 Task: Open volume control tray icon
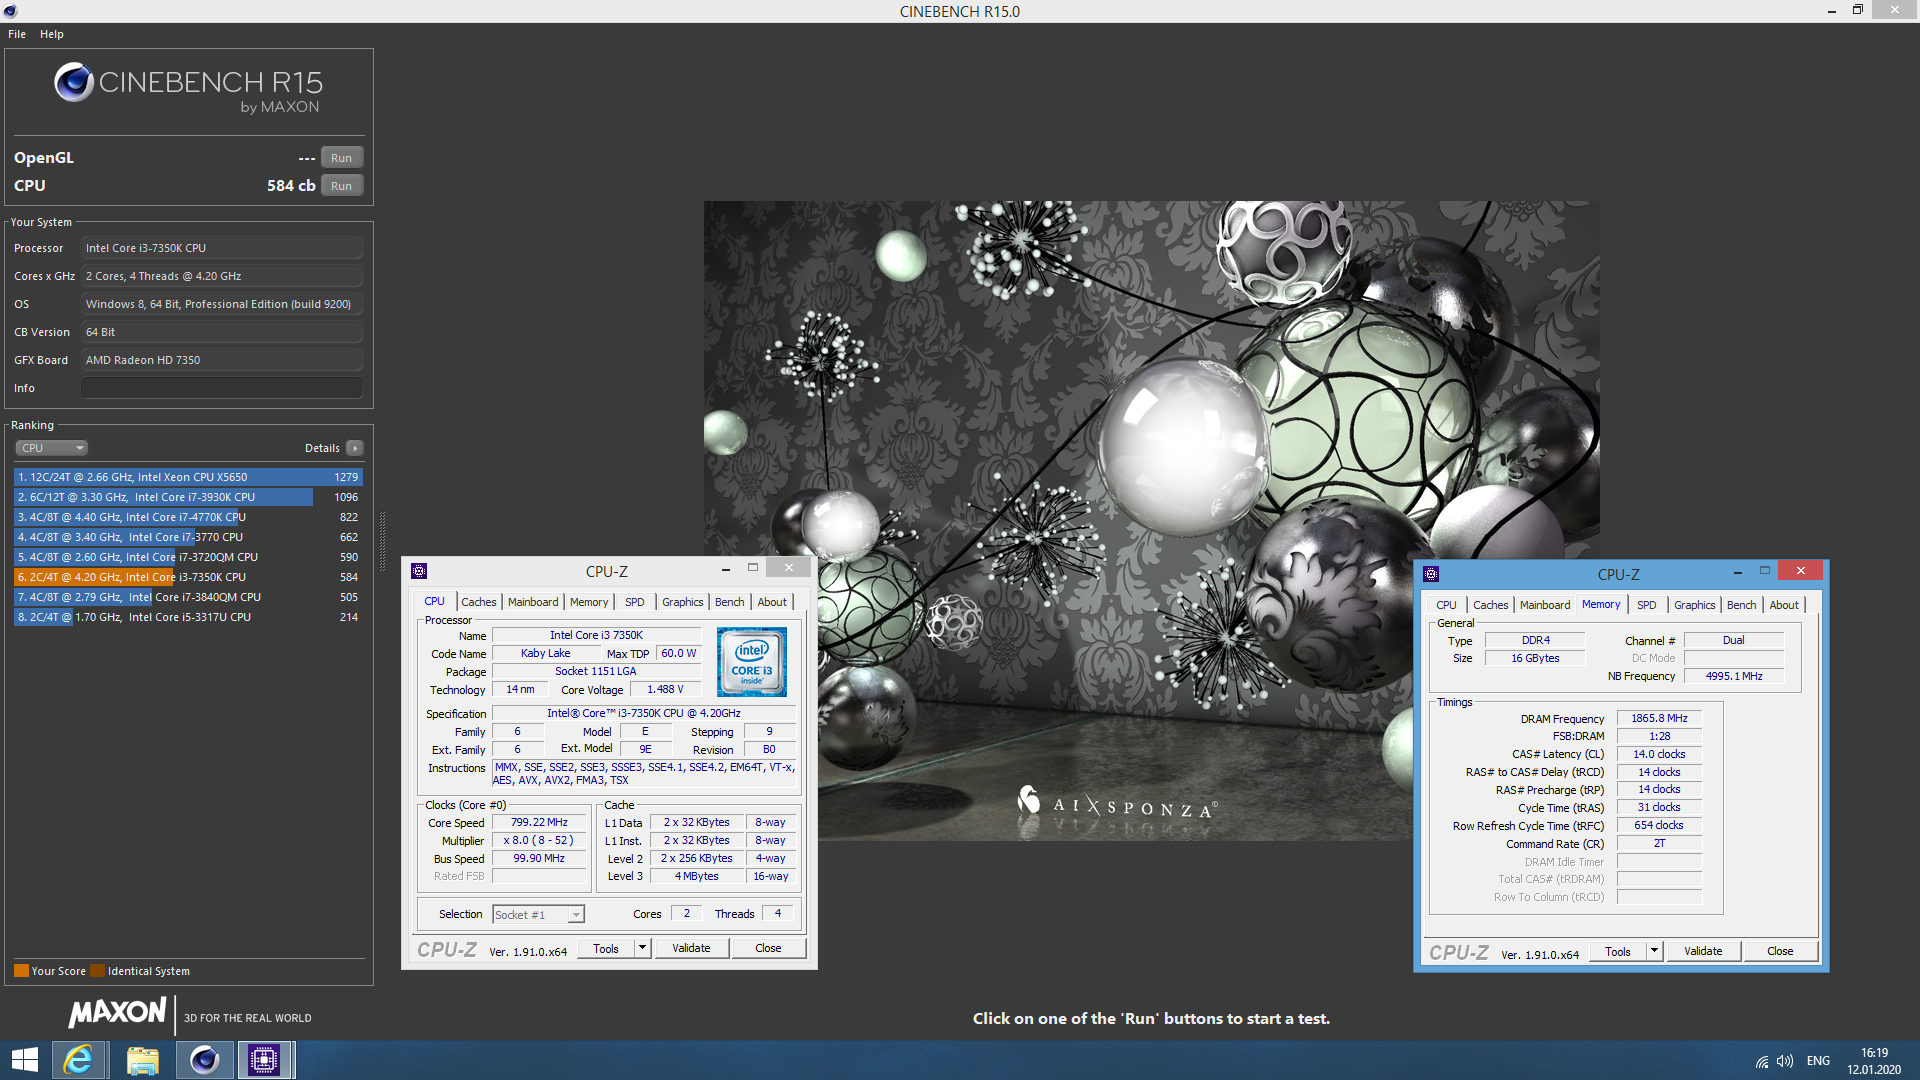(1785, 1062)
